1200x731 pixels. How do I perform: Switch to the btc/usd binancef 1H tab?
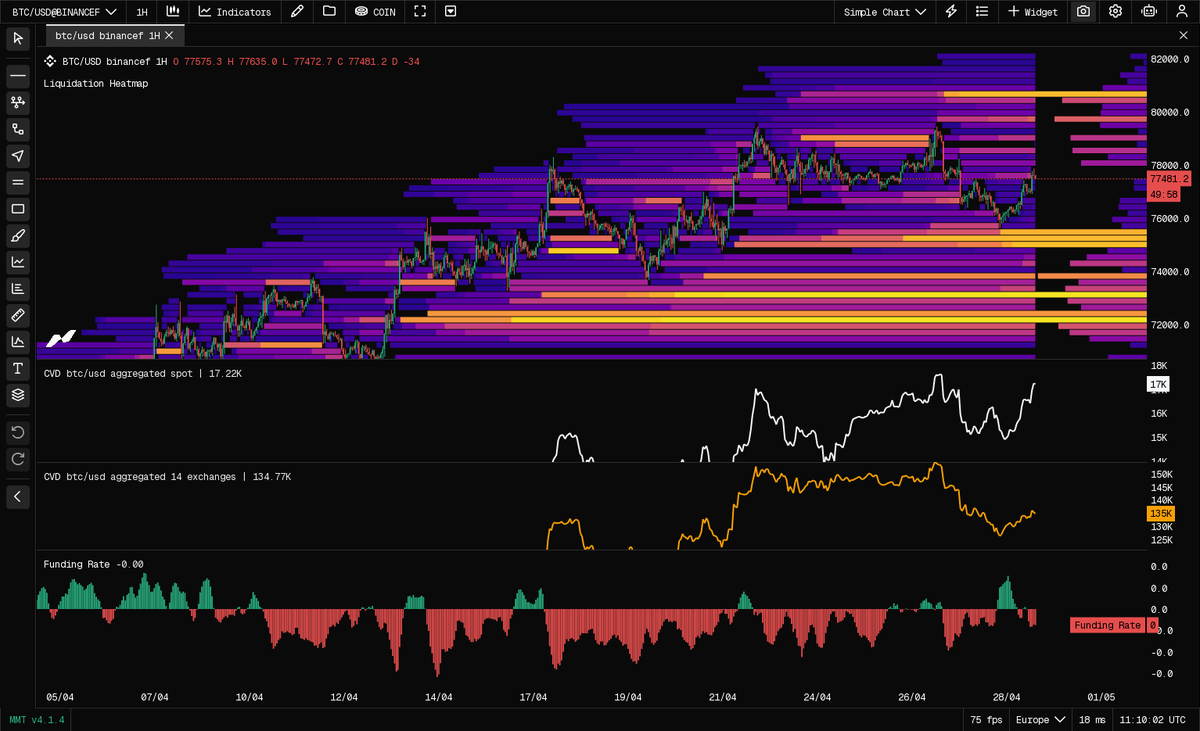pos(107,36)
